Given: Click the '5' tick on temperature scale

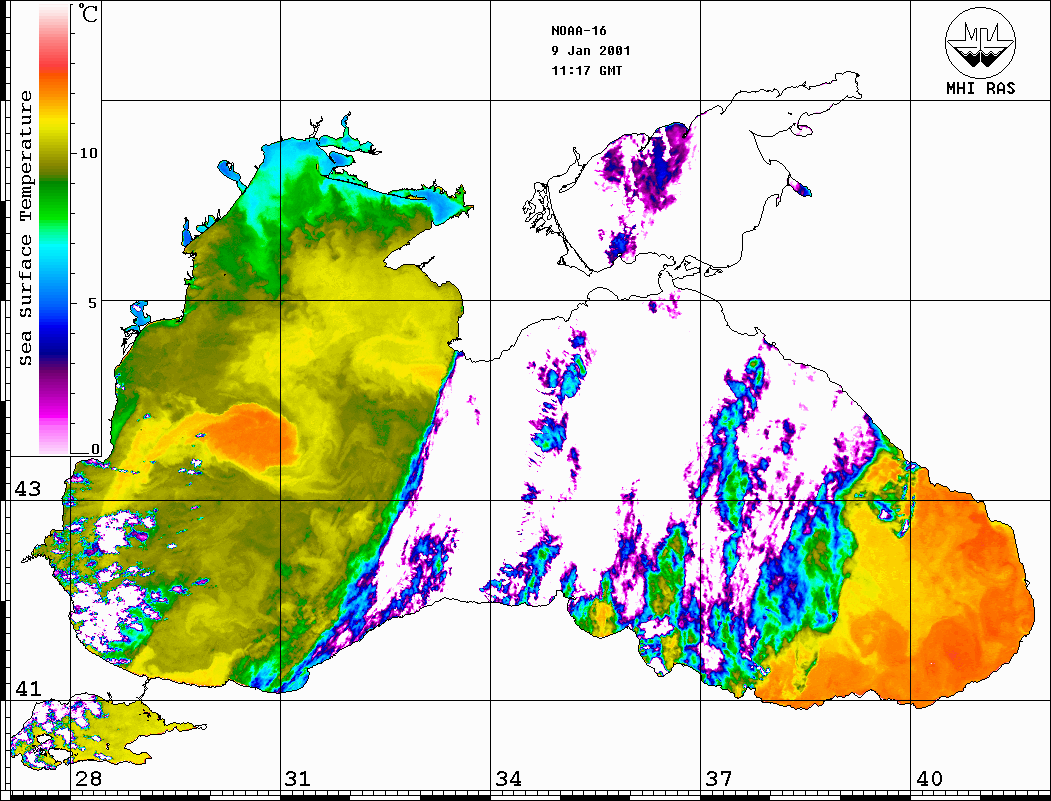Looking at the screenshot, I should coord(93,303).
